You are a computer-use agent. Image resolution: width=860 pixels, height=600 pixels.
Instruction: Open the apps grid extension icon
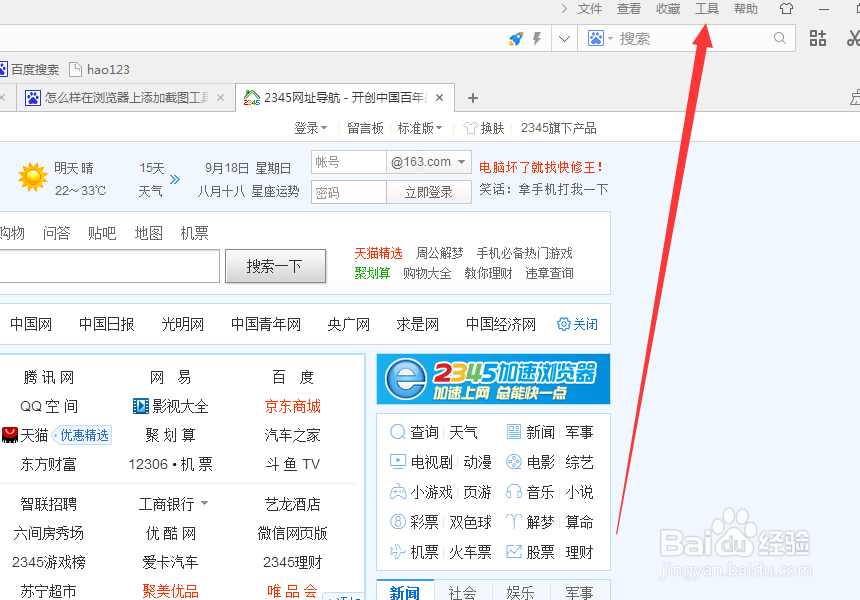pyautogui.click(x=818, y=38)
